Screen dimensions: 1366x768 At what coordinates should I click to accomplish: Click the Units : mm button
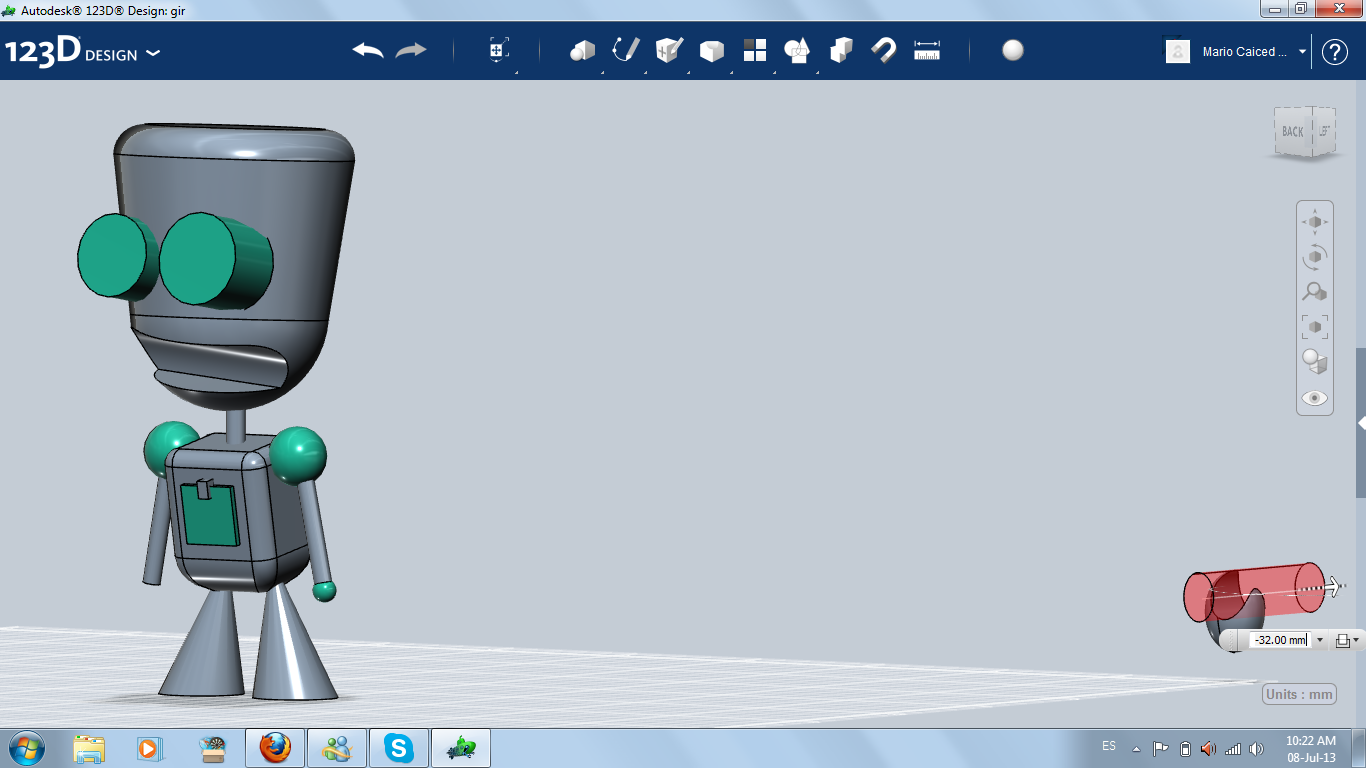pyautogui.click(x=1300, y=694)
